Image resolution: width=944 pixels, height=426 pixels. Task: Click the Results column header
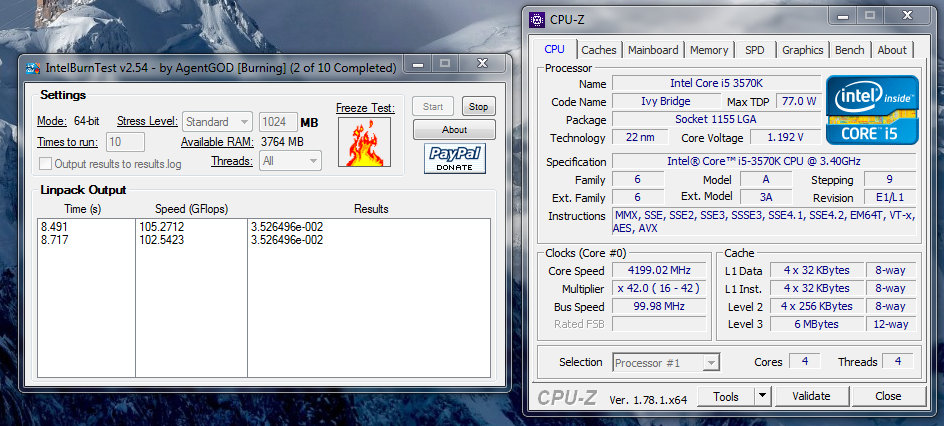371,209
